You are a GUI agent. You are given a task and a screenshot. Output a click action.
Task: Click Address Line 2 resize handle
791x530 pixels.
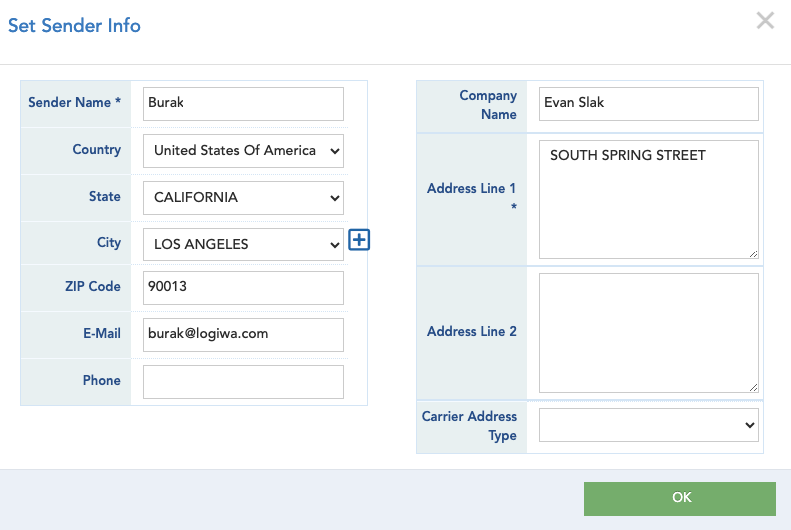[754, 387]
